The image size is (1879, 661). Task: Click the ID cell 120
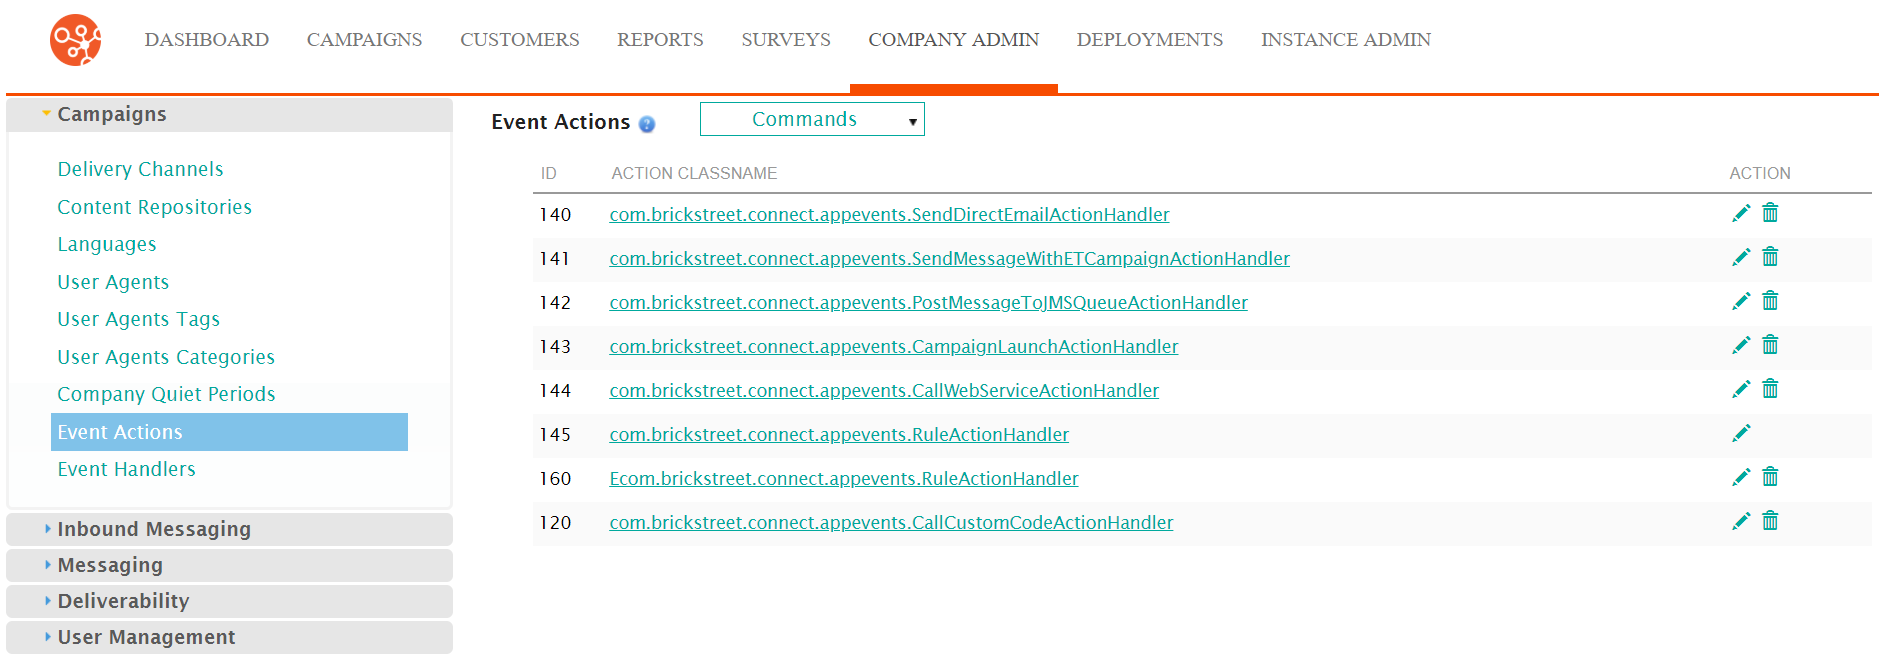pos(555,523)
